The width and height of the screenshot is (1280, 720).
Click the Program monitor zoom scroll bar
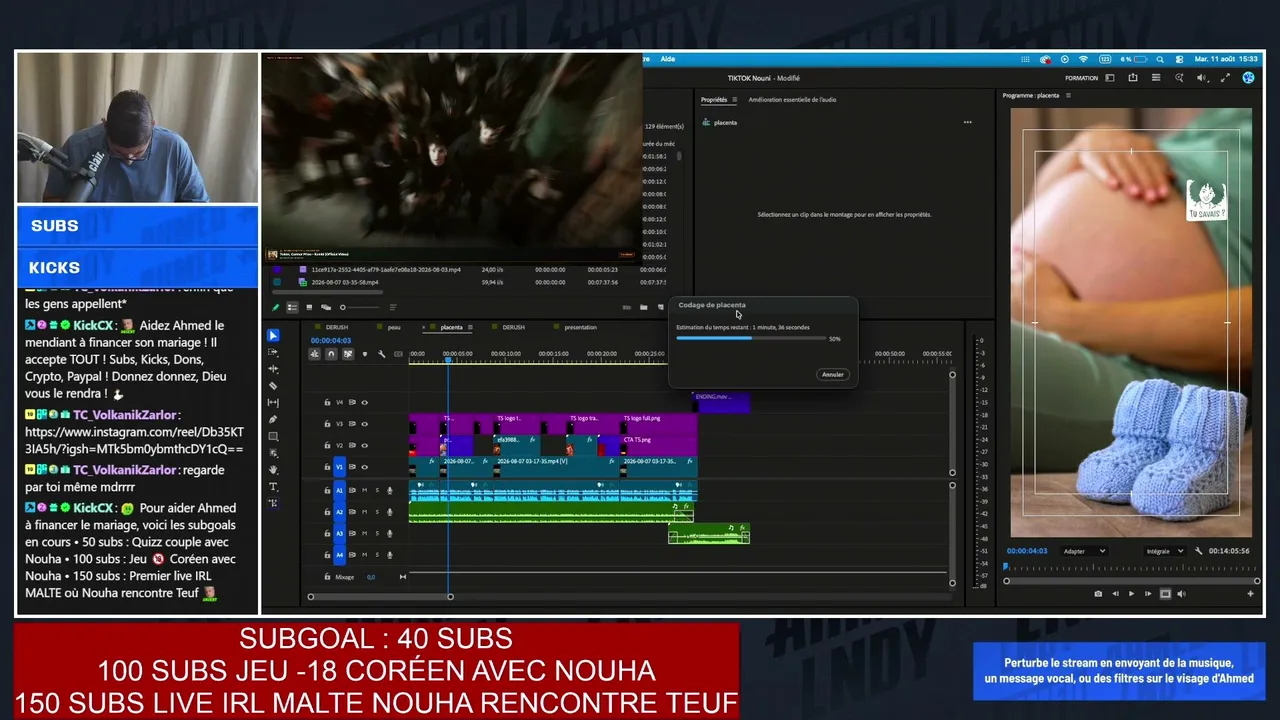point(1132,580)
